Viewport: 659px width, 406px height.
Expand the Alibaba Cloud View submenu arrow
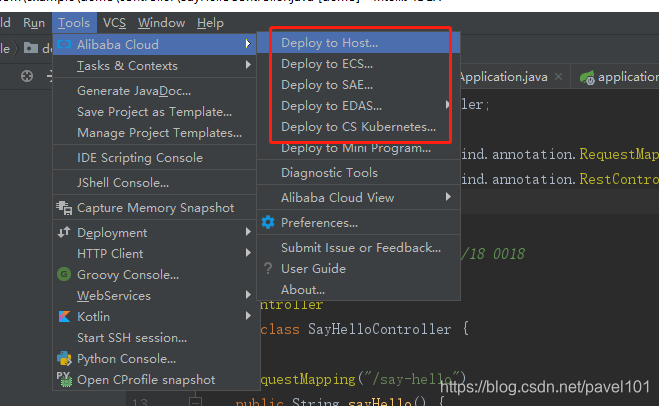click(448, 197)
